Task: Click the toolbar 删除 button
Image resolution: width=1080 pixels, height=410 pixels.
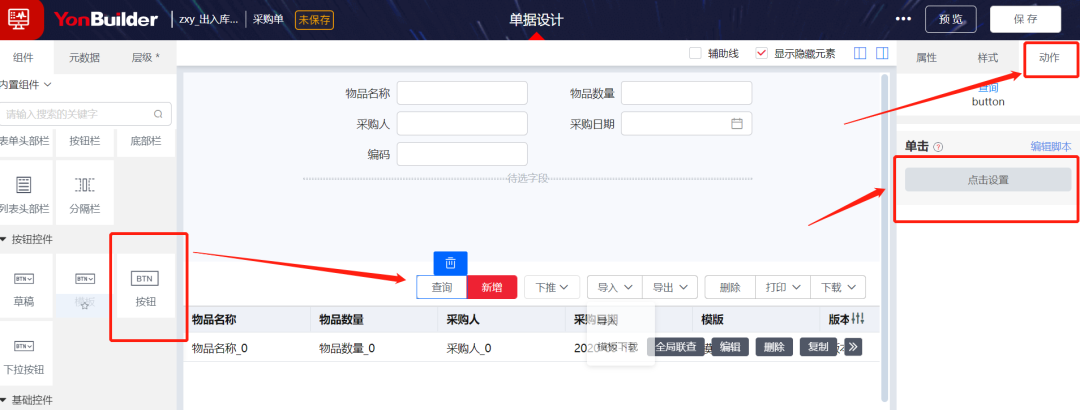Action: coord(730,287)
